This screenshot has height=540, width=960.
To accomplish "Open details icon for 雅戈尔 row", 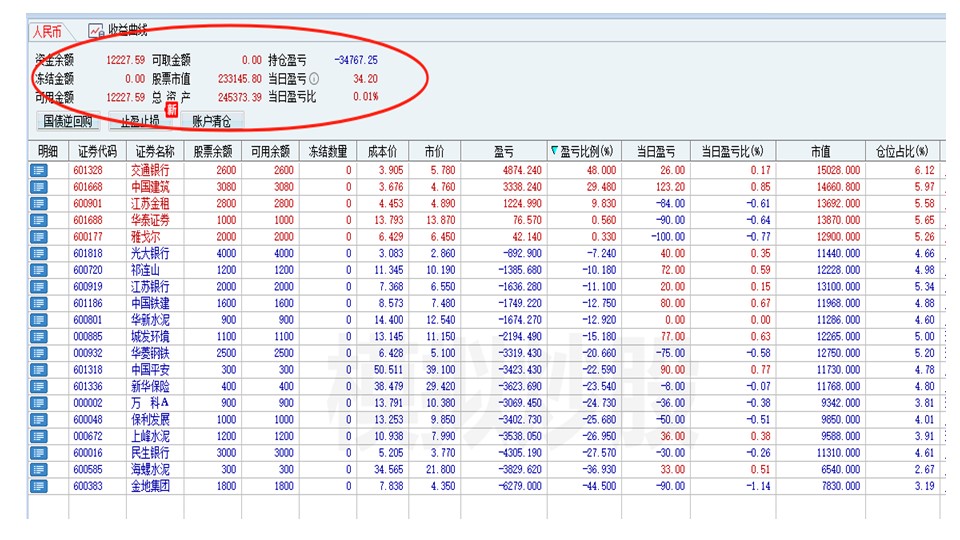I will pyautogui.click(x=39, y=236).
